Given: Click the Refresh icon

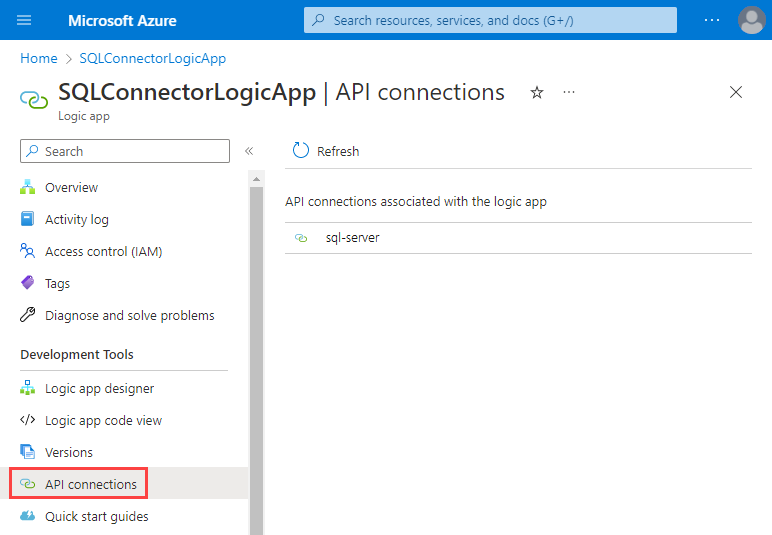Looking at the screenshot, I should point(301,151).
